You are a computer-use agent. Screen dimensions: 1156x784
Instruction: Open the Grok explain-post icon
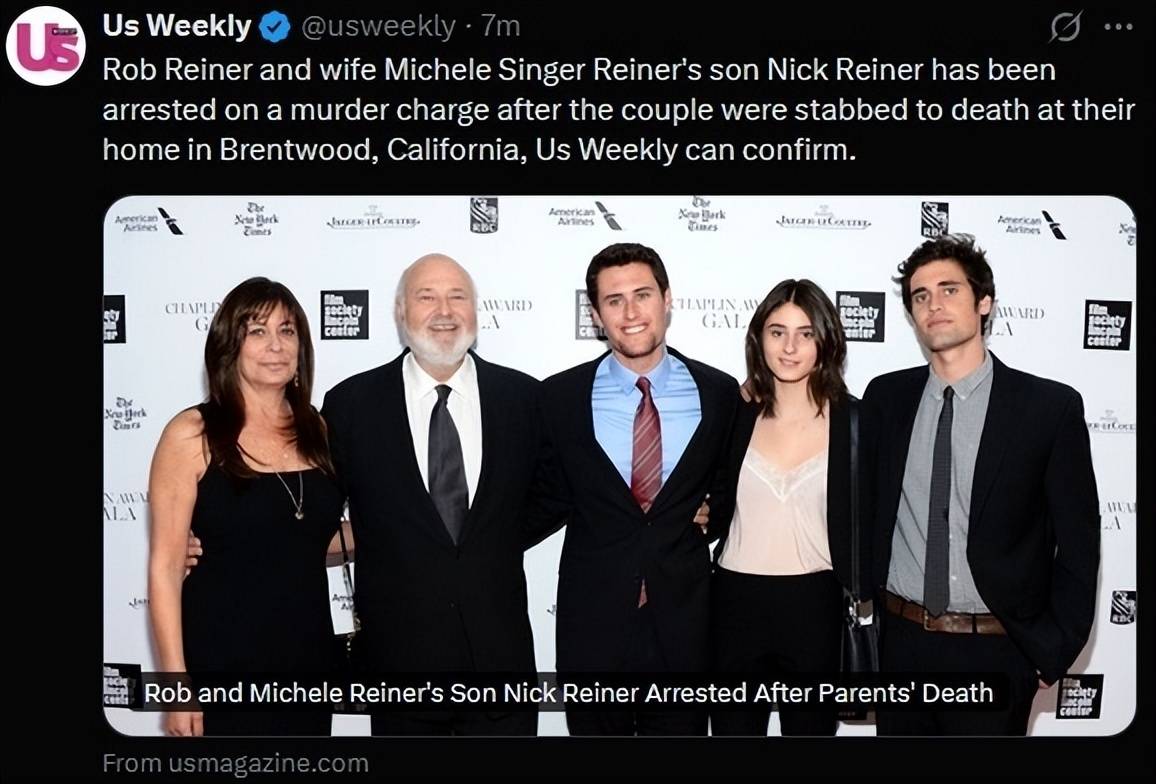pyautogui.click(x=1065, y=27)
